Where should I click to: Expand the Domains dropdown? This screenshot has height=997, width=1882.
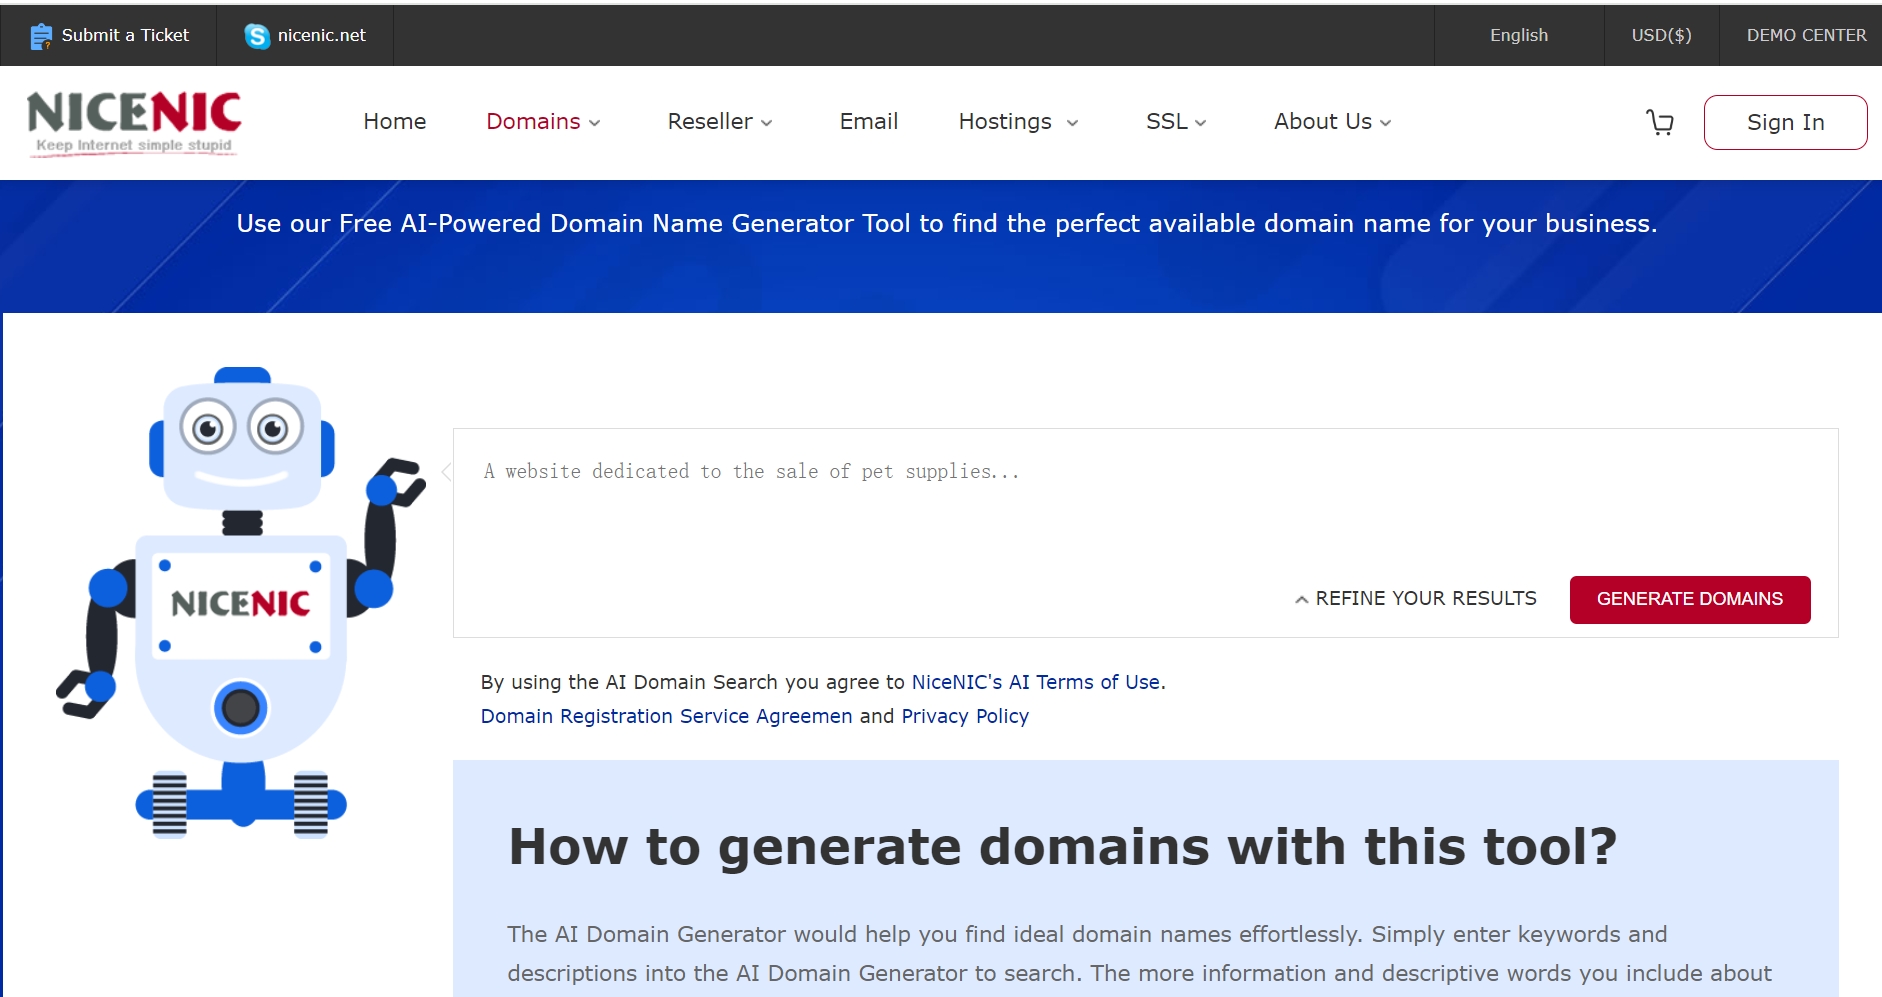pyautogui.click(x=542, y=122)
